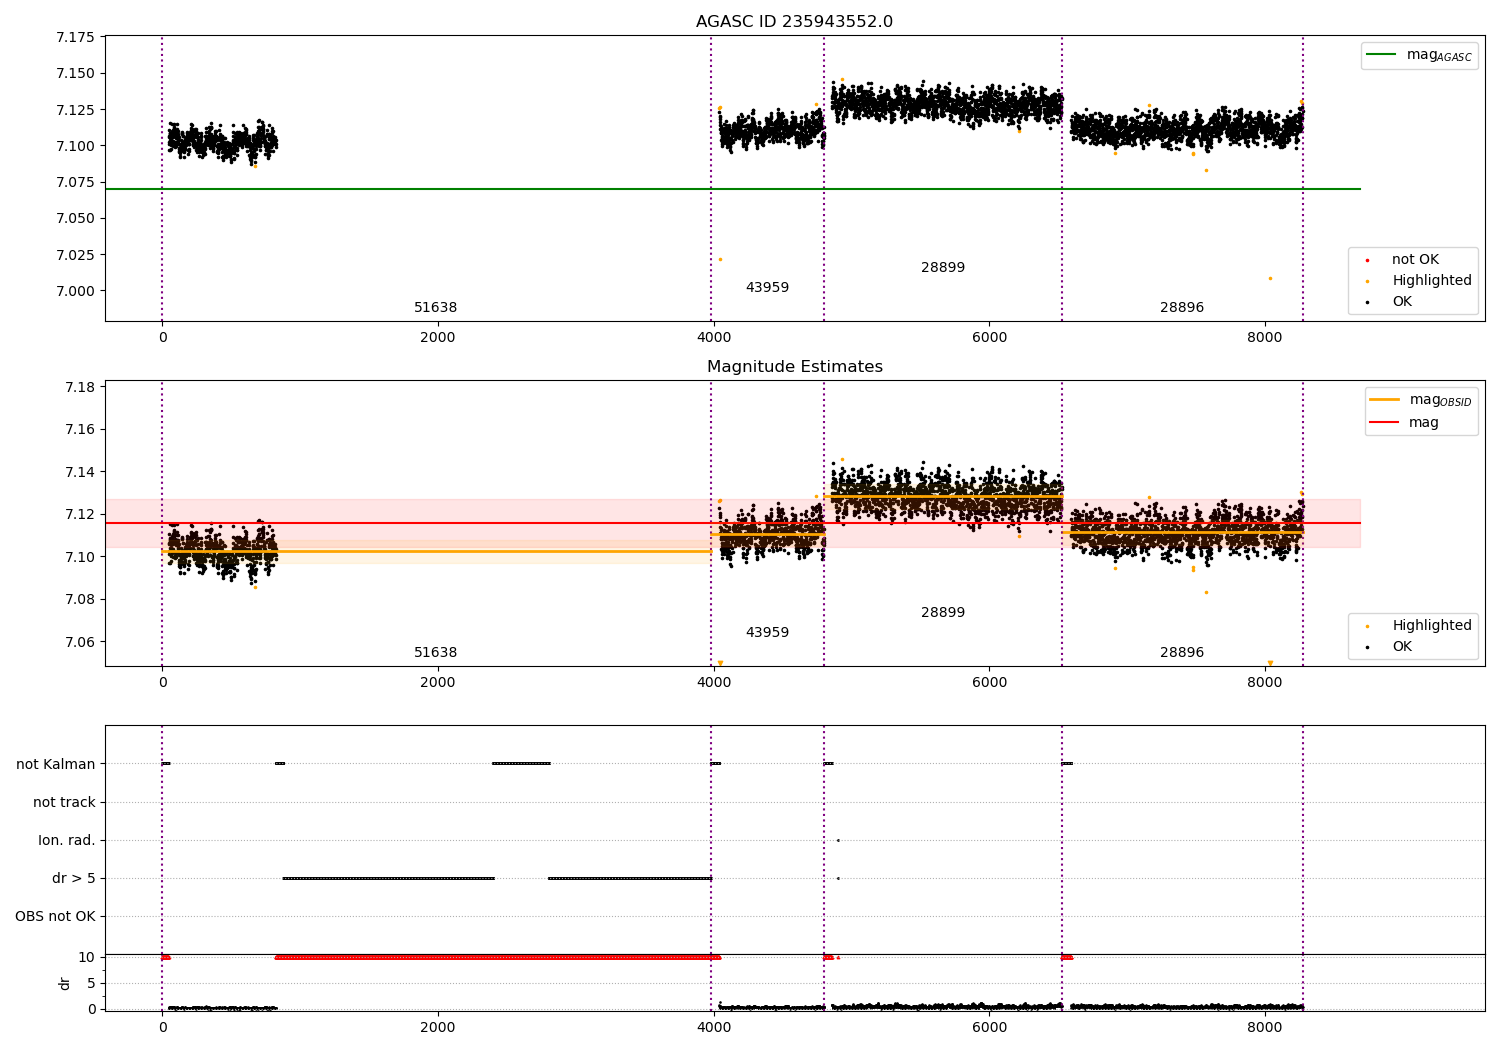Click the green mag AGASC horizontal line
Viewport: 1500px width, 1050px height.
[733, 189]
